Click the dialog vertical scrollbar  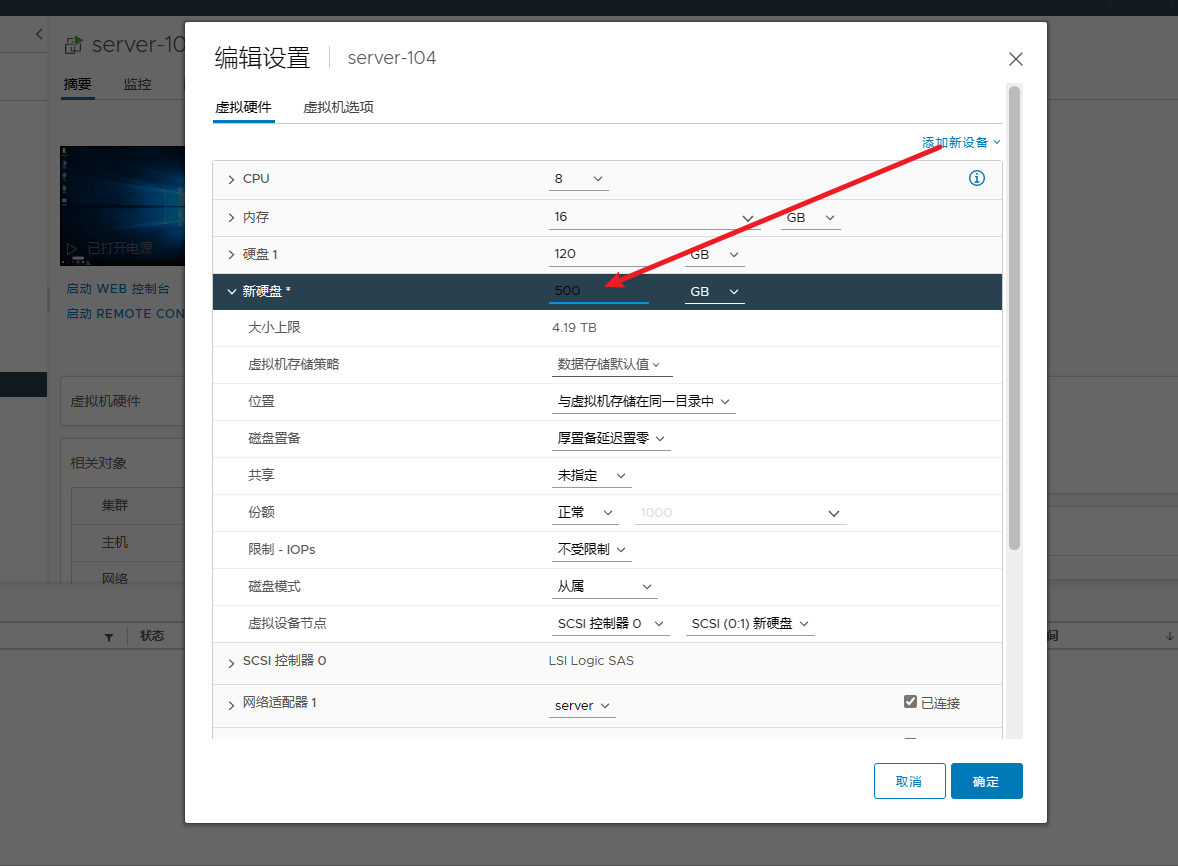tap(1014, 320)
